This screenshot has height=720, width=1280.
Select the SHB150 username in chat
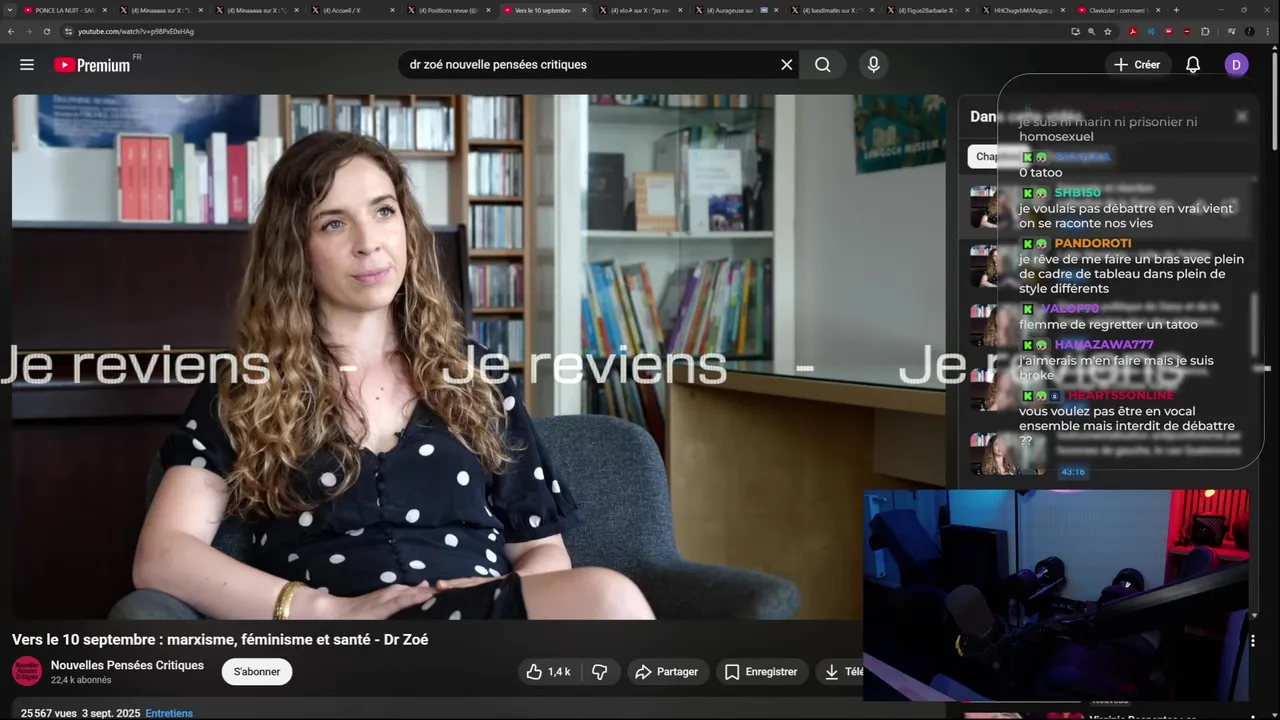(1077, 193)
